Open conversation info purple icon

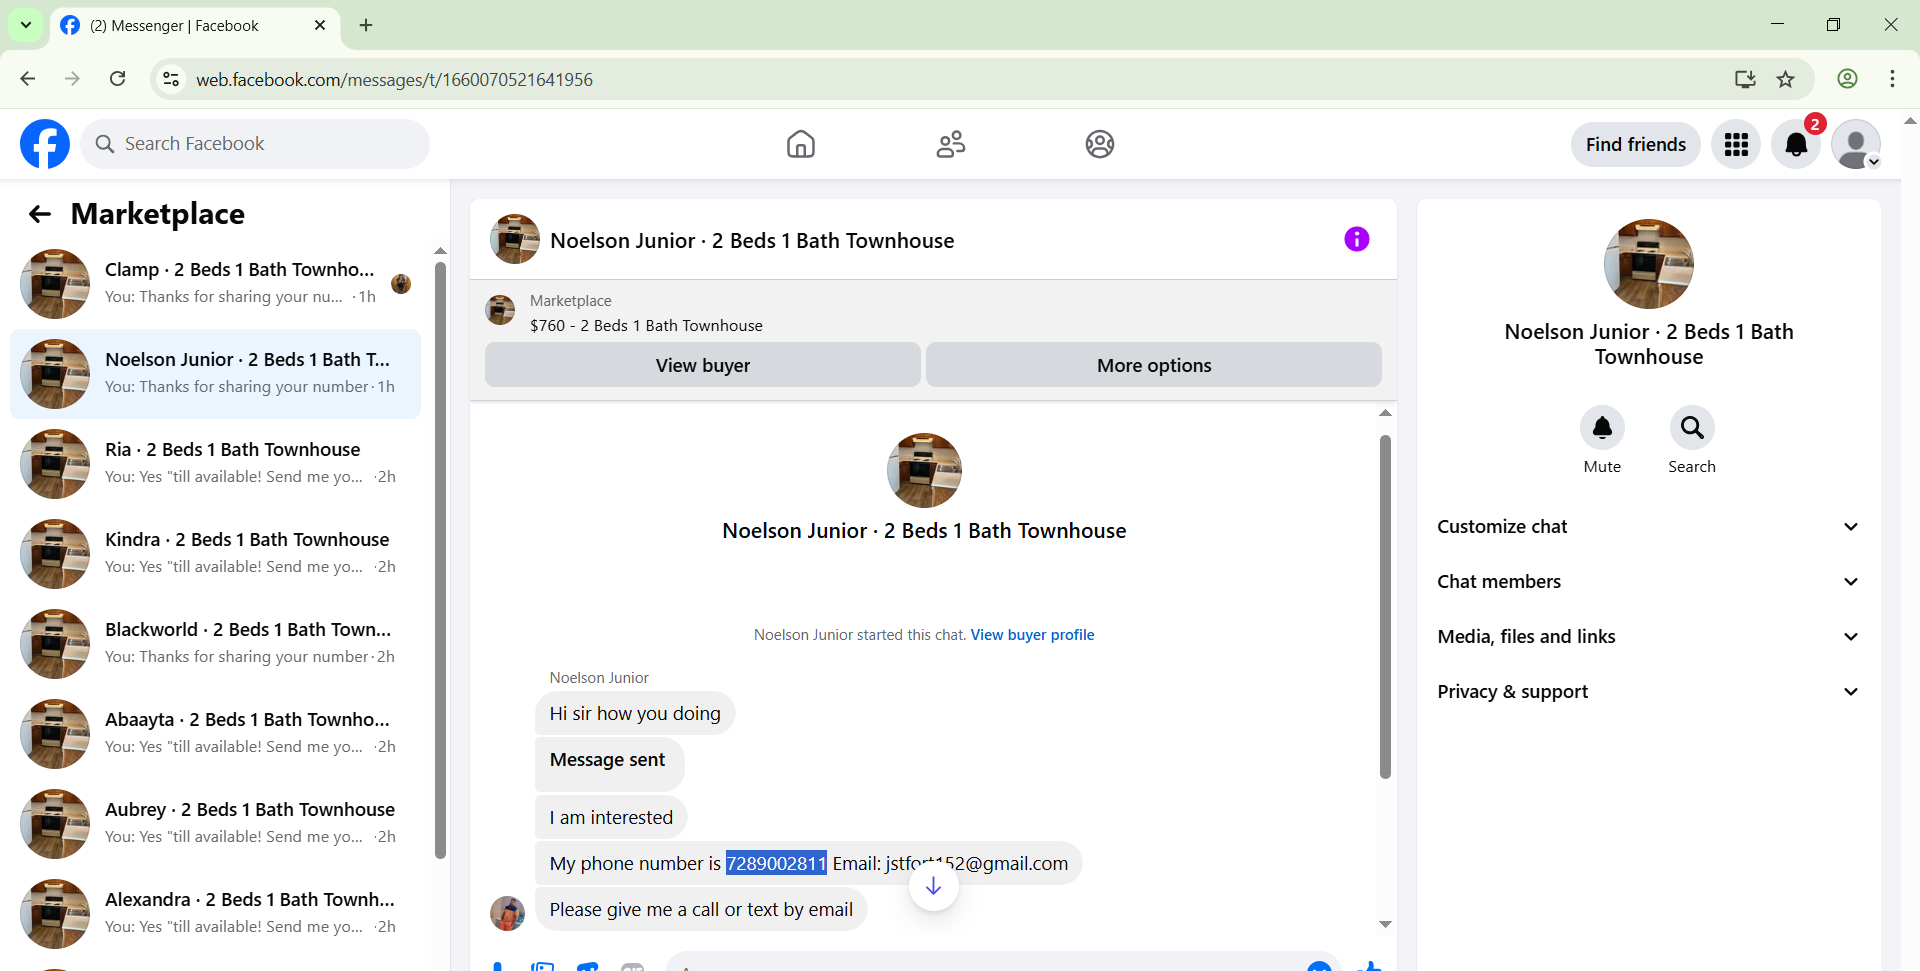1357,239
